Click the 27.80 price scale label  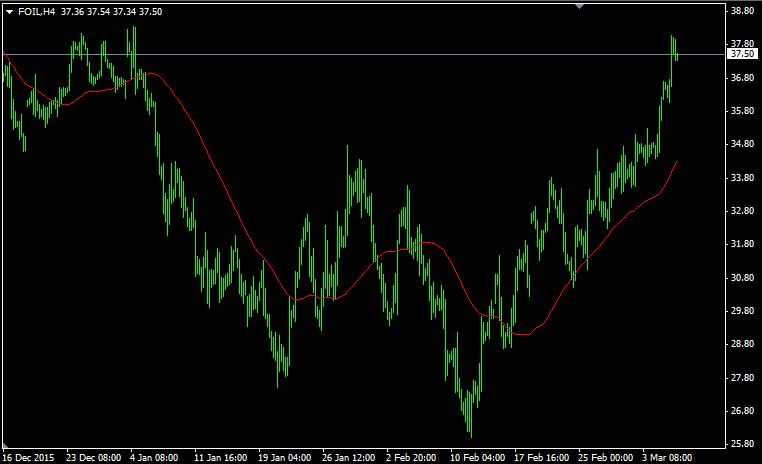click(x=742, y=378)
